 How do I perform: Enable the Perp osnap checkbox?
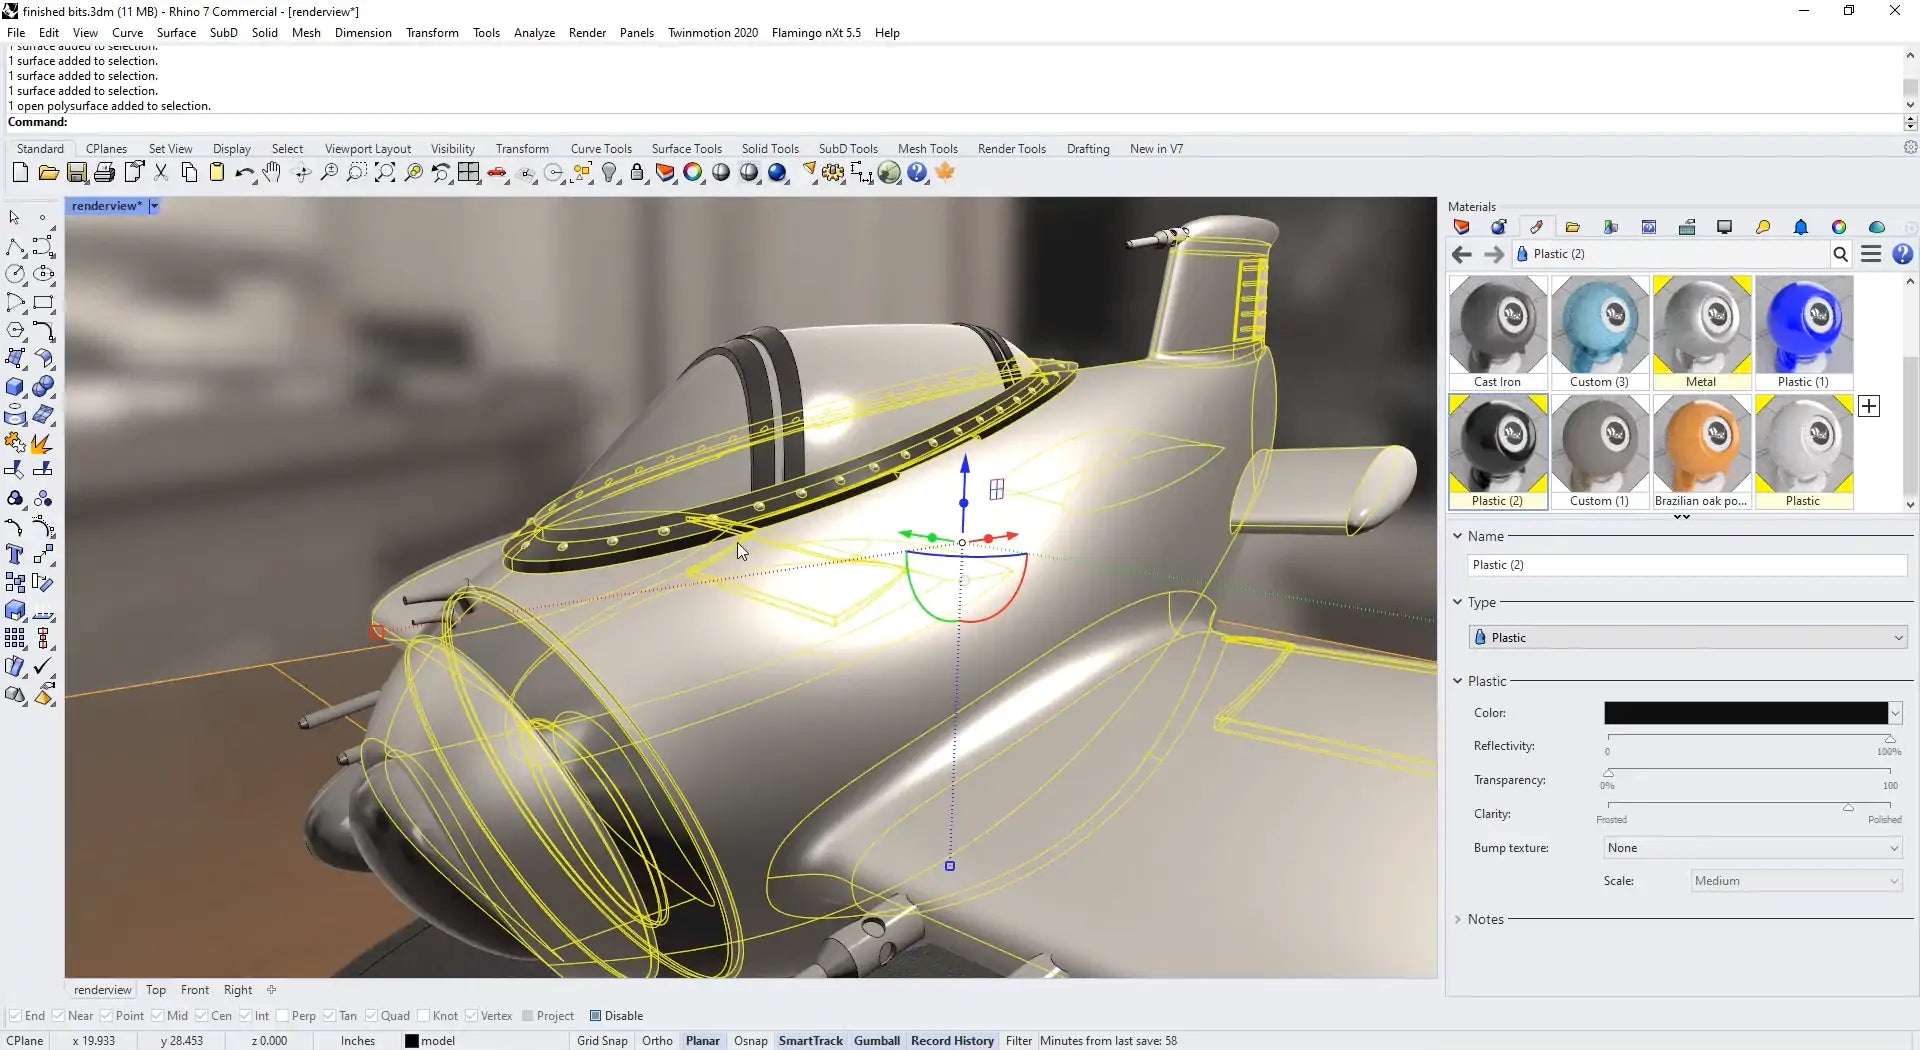point(283,1016)
